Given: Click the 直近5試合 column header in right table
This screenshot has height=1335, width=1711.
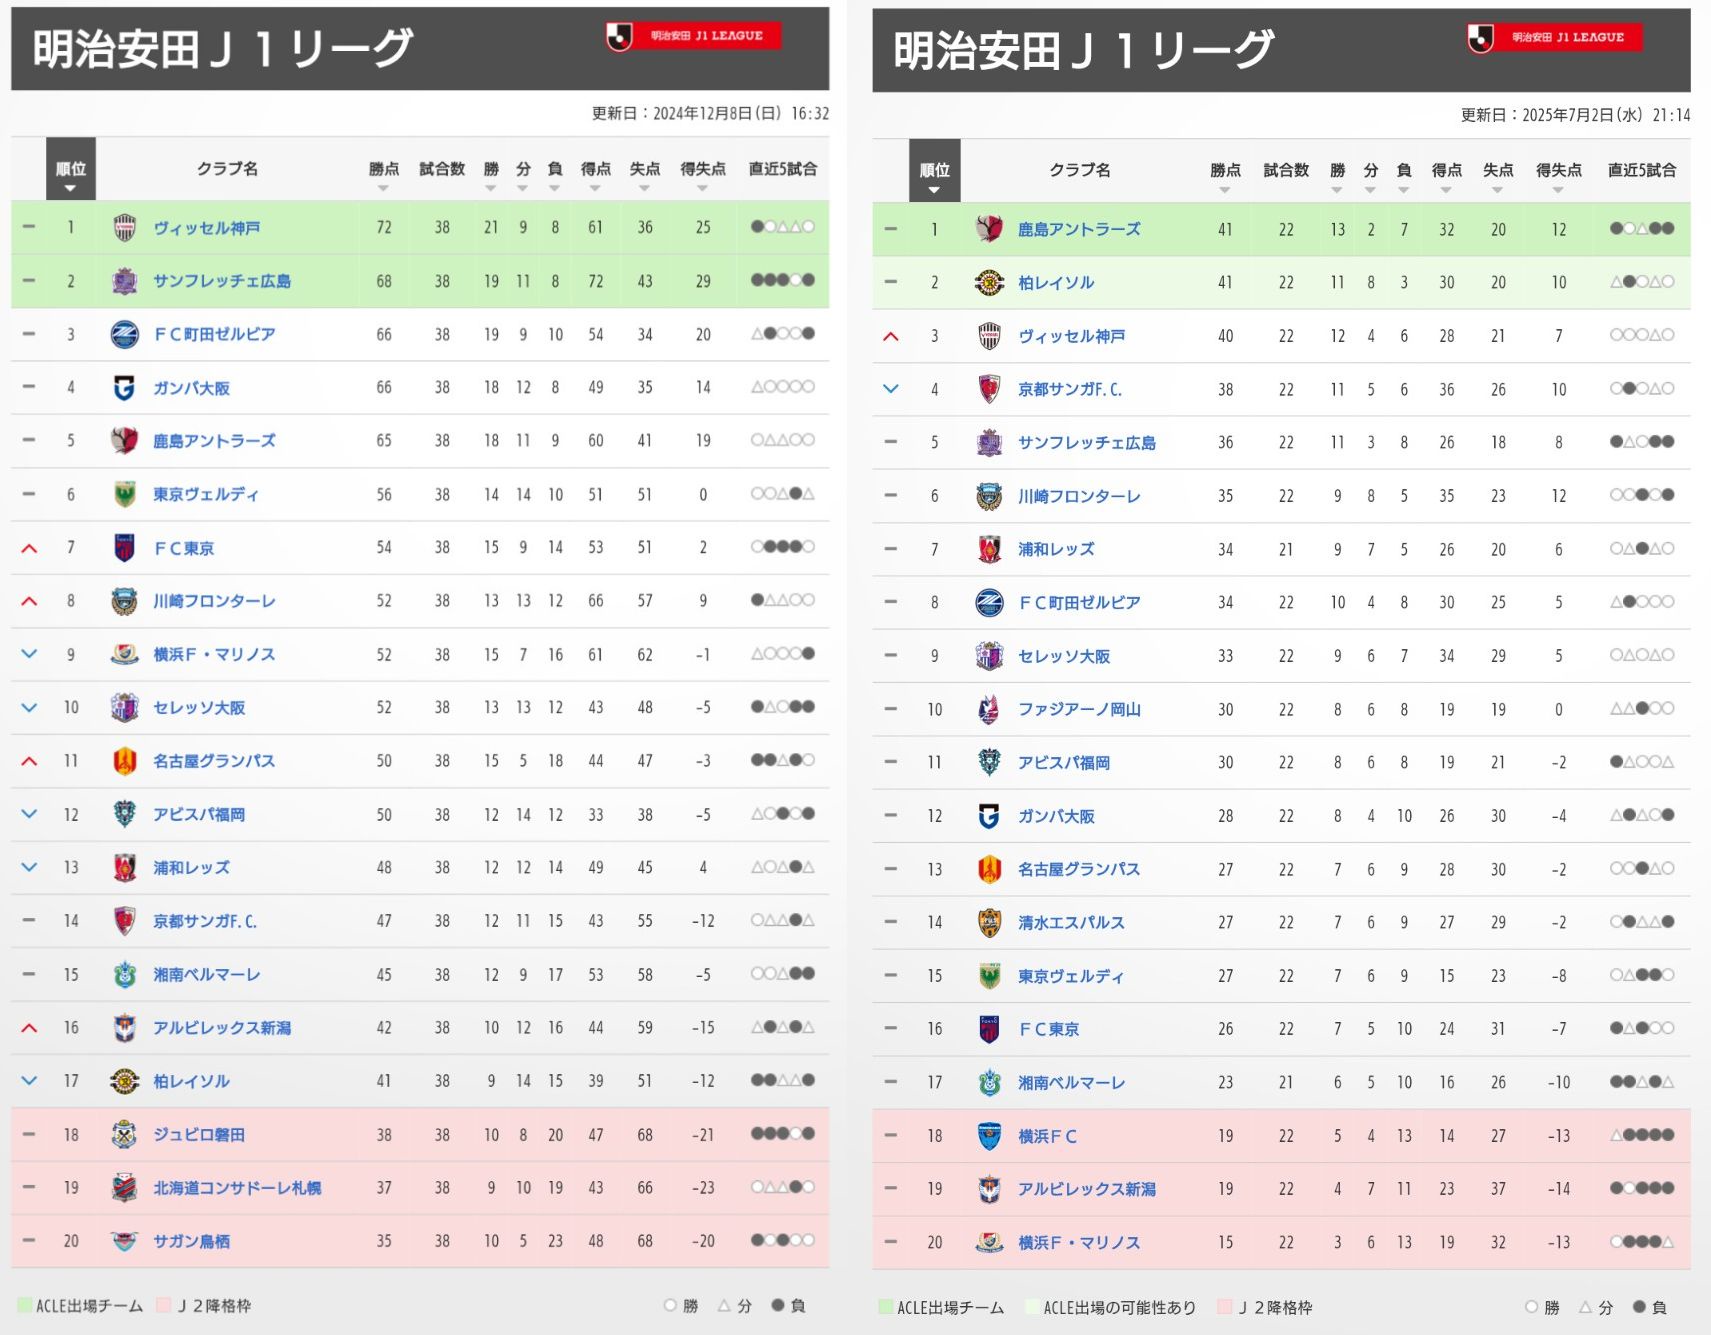Looking at the screenshot, I should [1641, 170].
